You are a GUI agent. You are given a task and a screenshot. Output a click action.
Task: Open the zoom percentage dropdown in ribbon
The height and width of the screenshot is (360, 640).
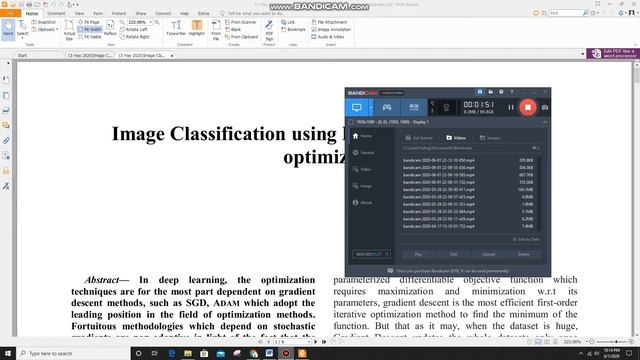151,22
